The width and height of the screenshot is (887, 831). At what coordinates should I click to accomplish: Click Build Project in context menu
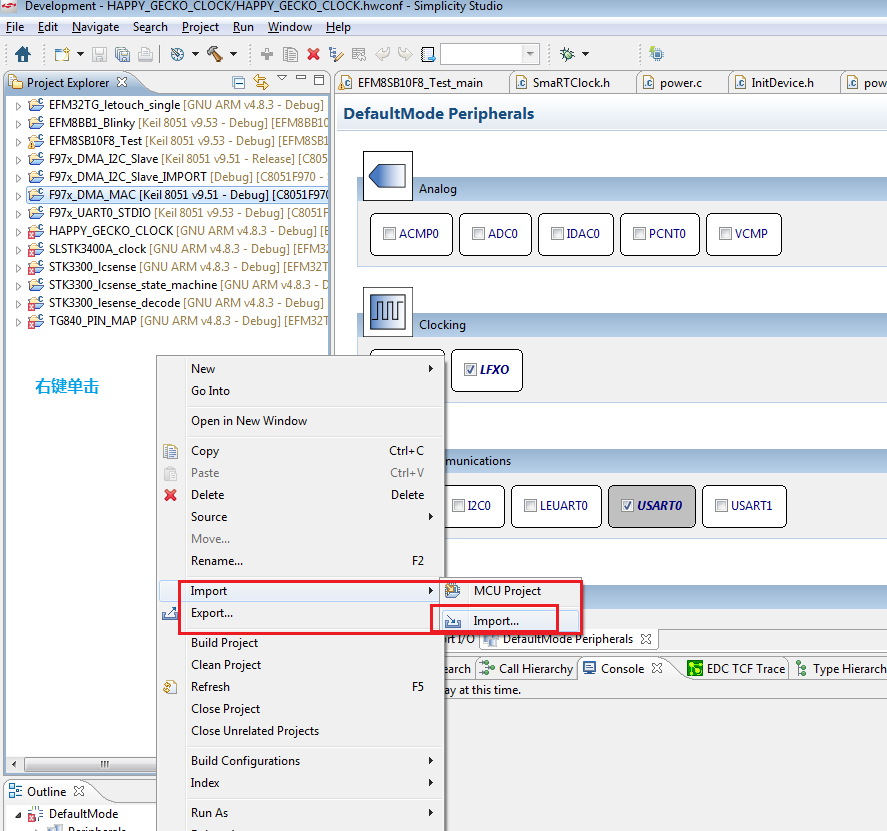tap(225, 643)
